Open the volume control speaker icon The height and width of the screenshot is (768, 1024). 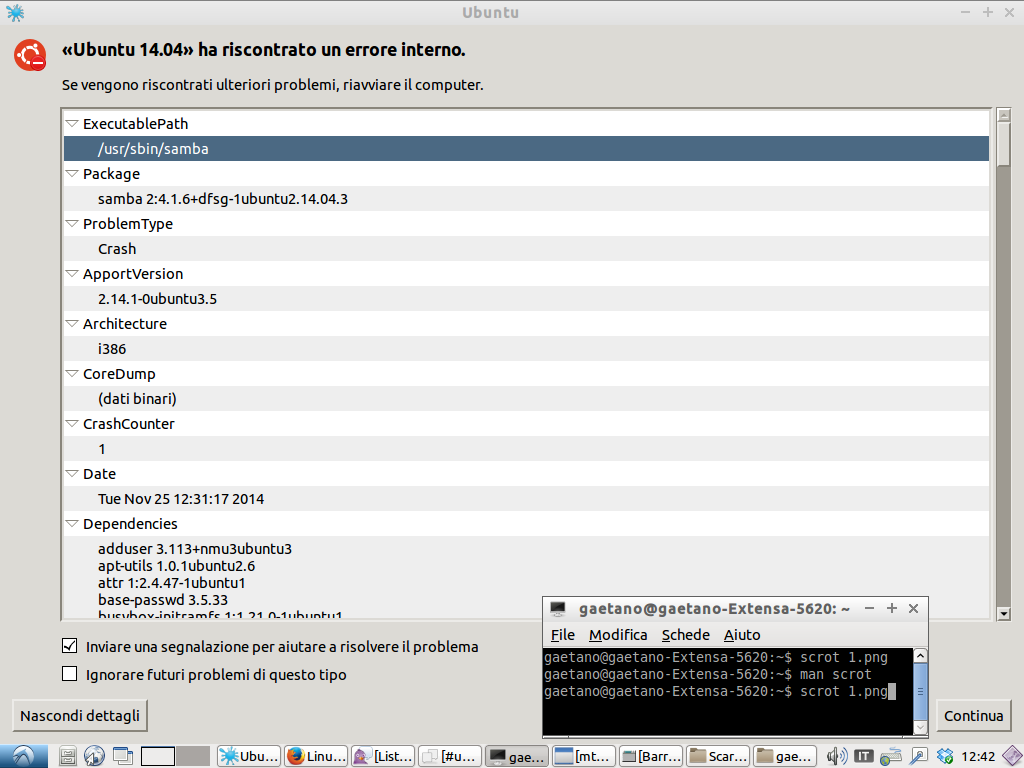837,756
